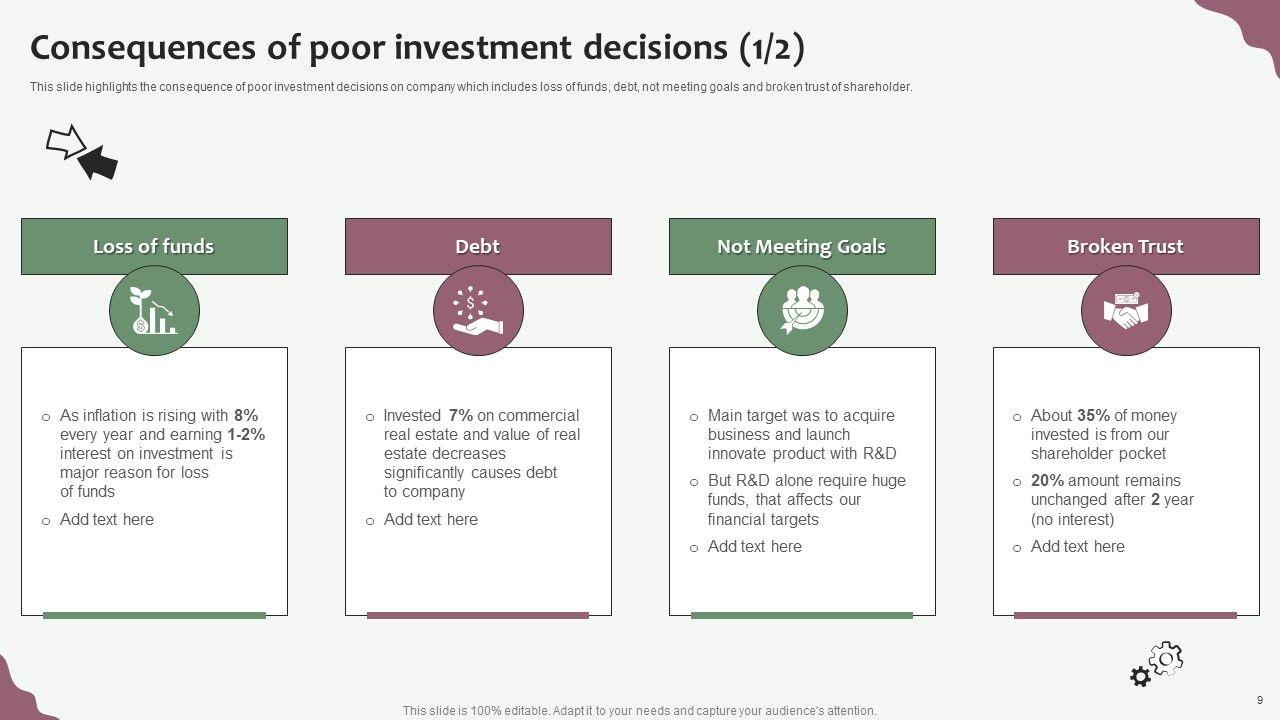
Task: Select the Broken Trust header box
Action: (x=1126, y=246)
